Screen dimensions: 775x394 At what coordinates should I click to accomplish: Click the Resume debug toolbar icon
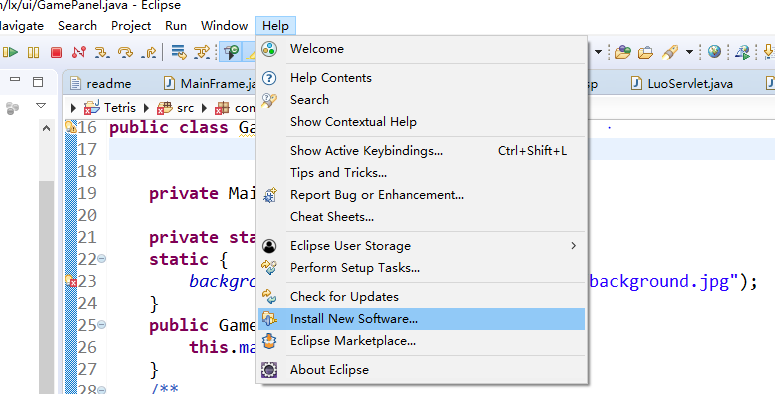(10, 52)
